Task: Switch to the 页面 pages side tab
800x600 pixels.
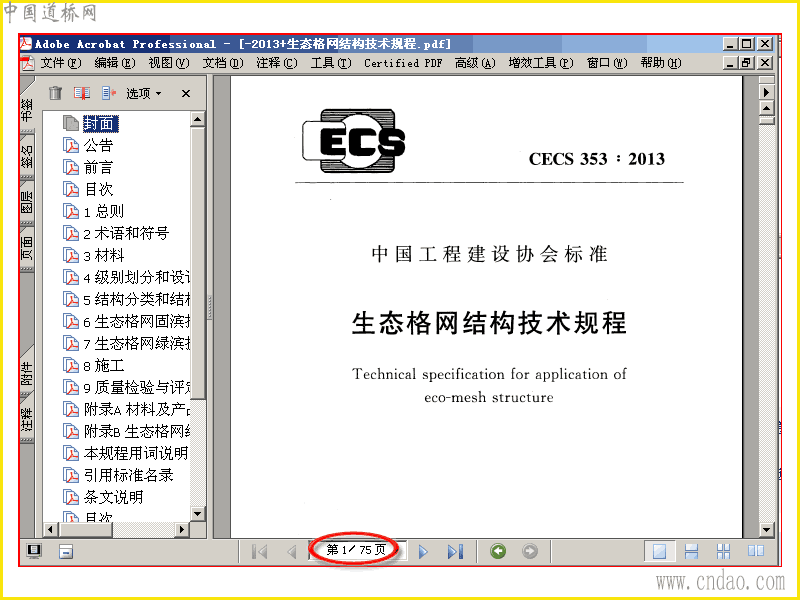Action: (x=27, y=248)
